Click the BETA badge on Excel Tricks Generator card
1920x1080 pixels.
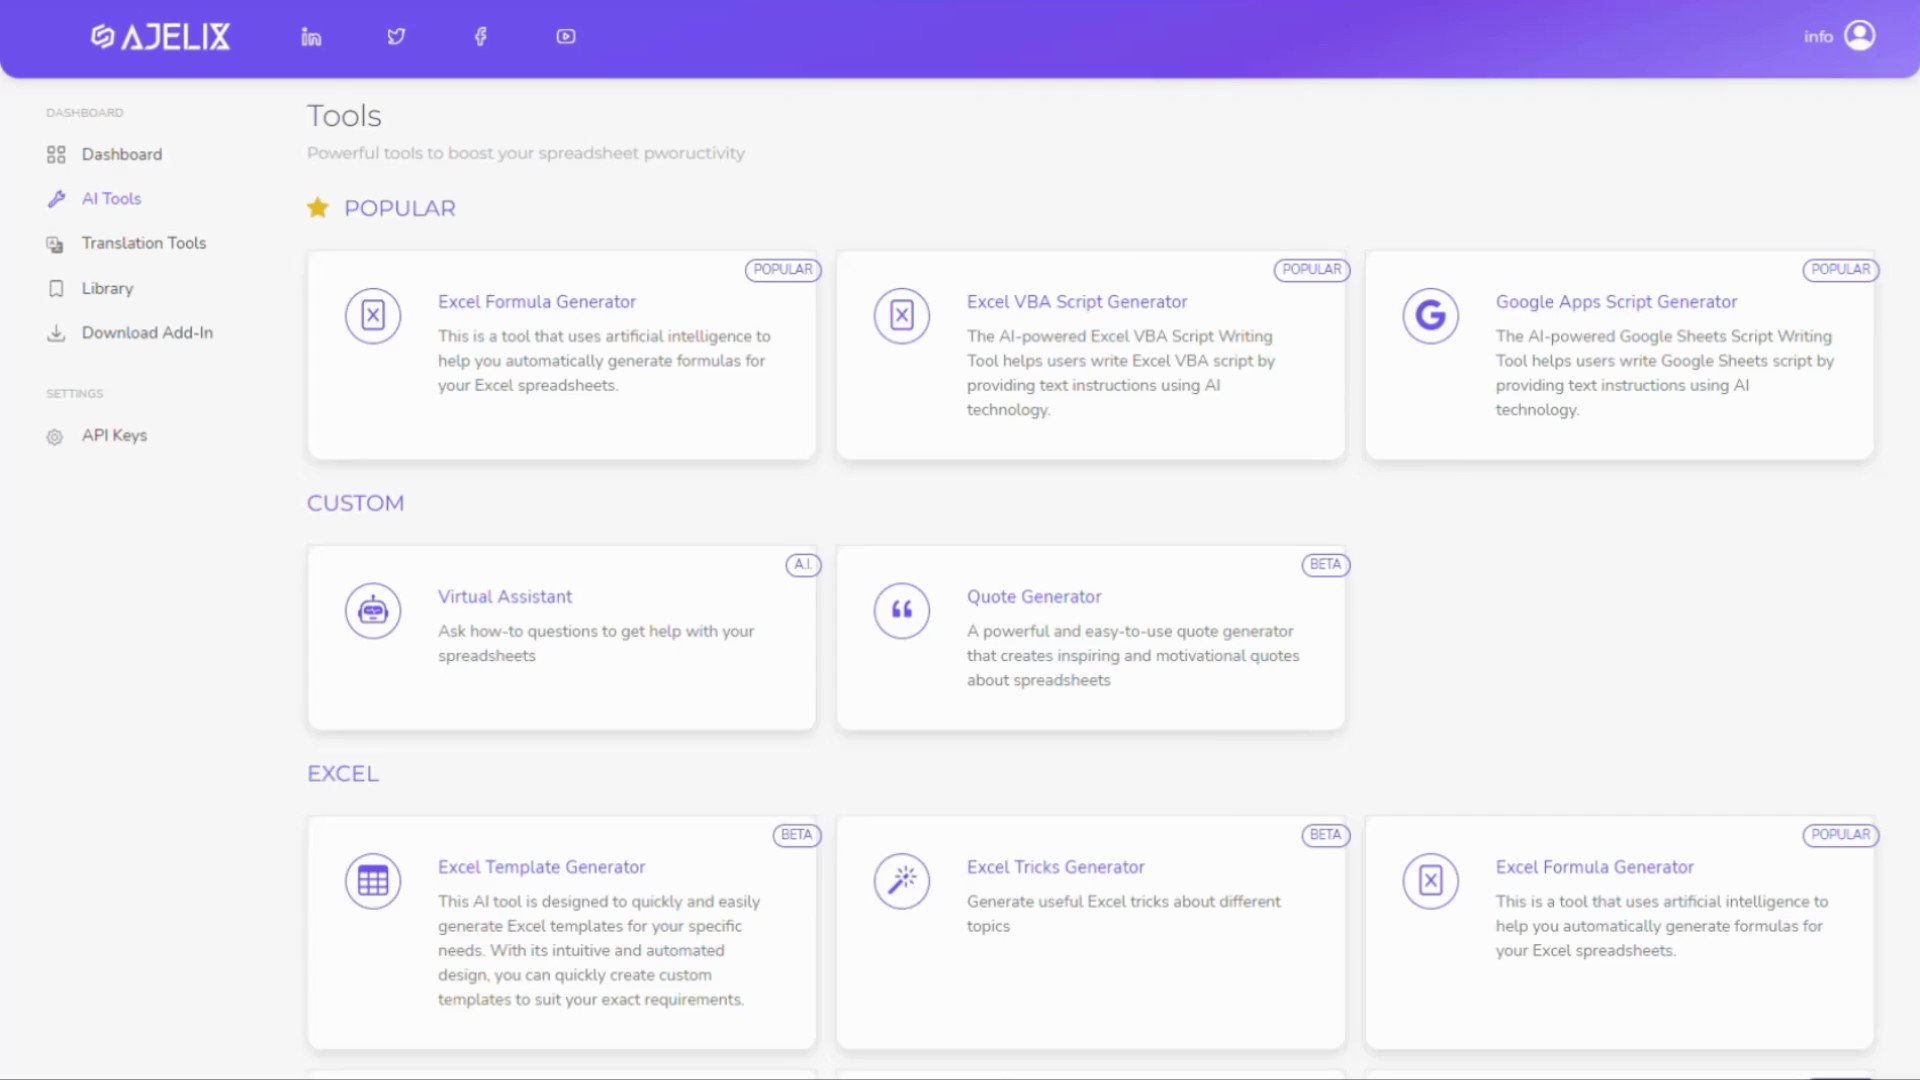[x=1325, y=835]
